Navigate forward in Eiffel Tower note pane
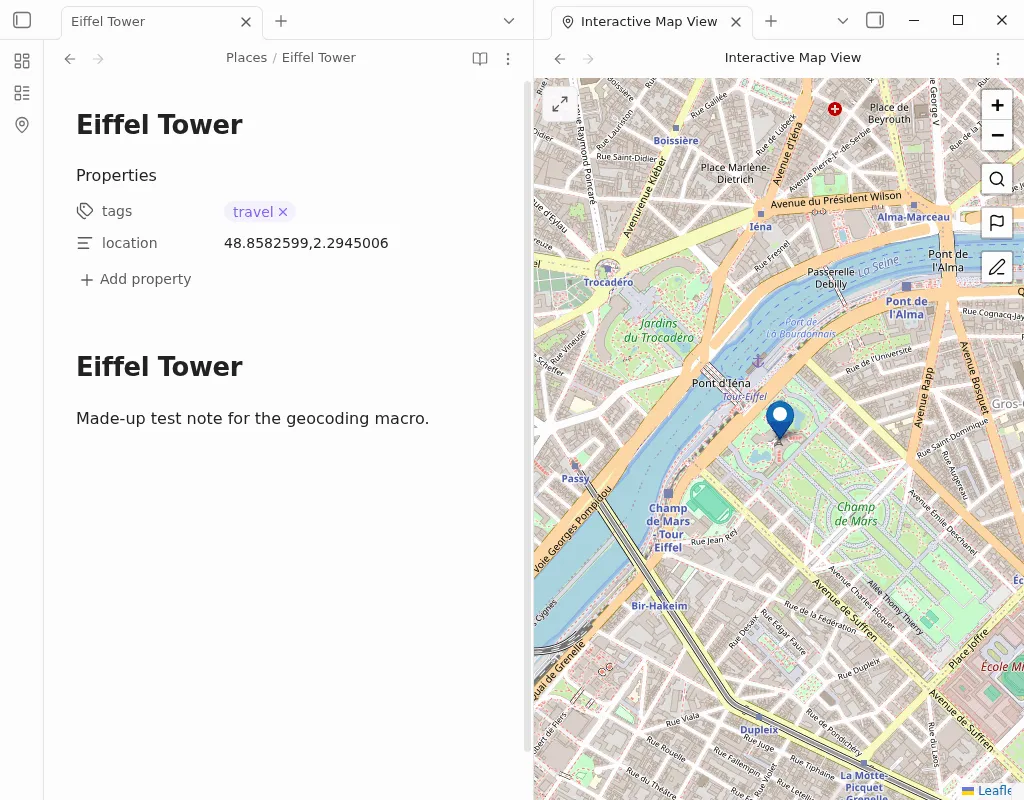Screen dimensions: 1024x800 tap(98, 59)
